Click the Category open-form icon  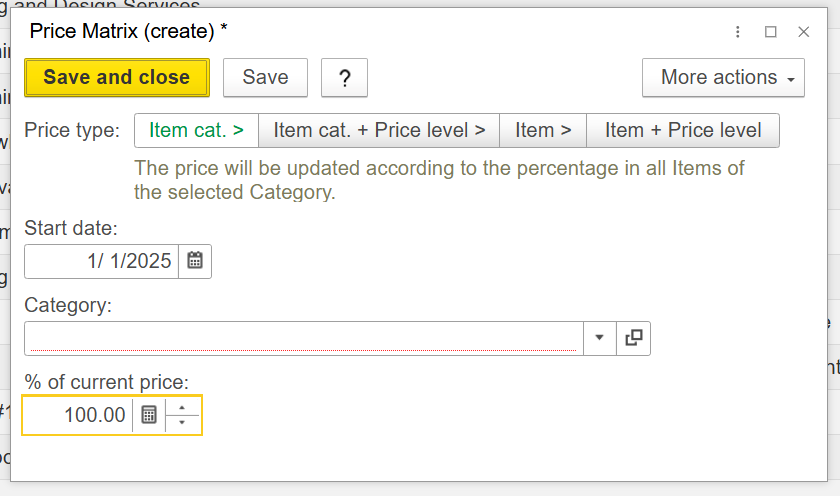[x=633, y=338]
